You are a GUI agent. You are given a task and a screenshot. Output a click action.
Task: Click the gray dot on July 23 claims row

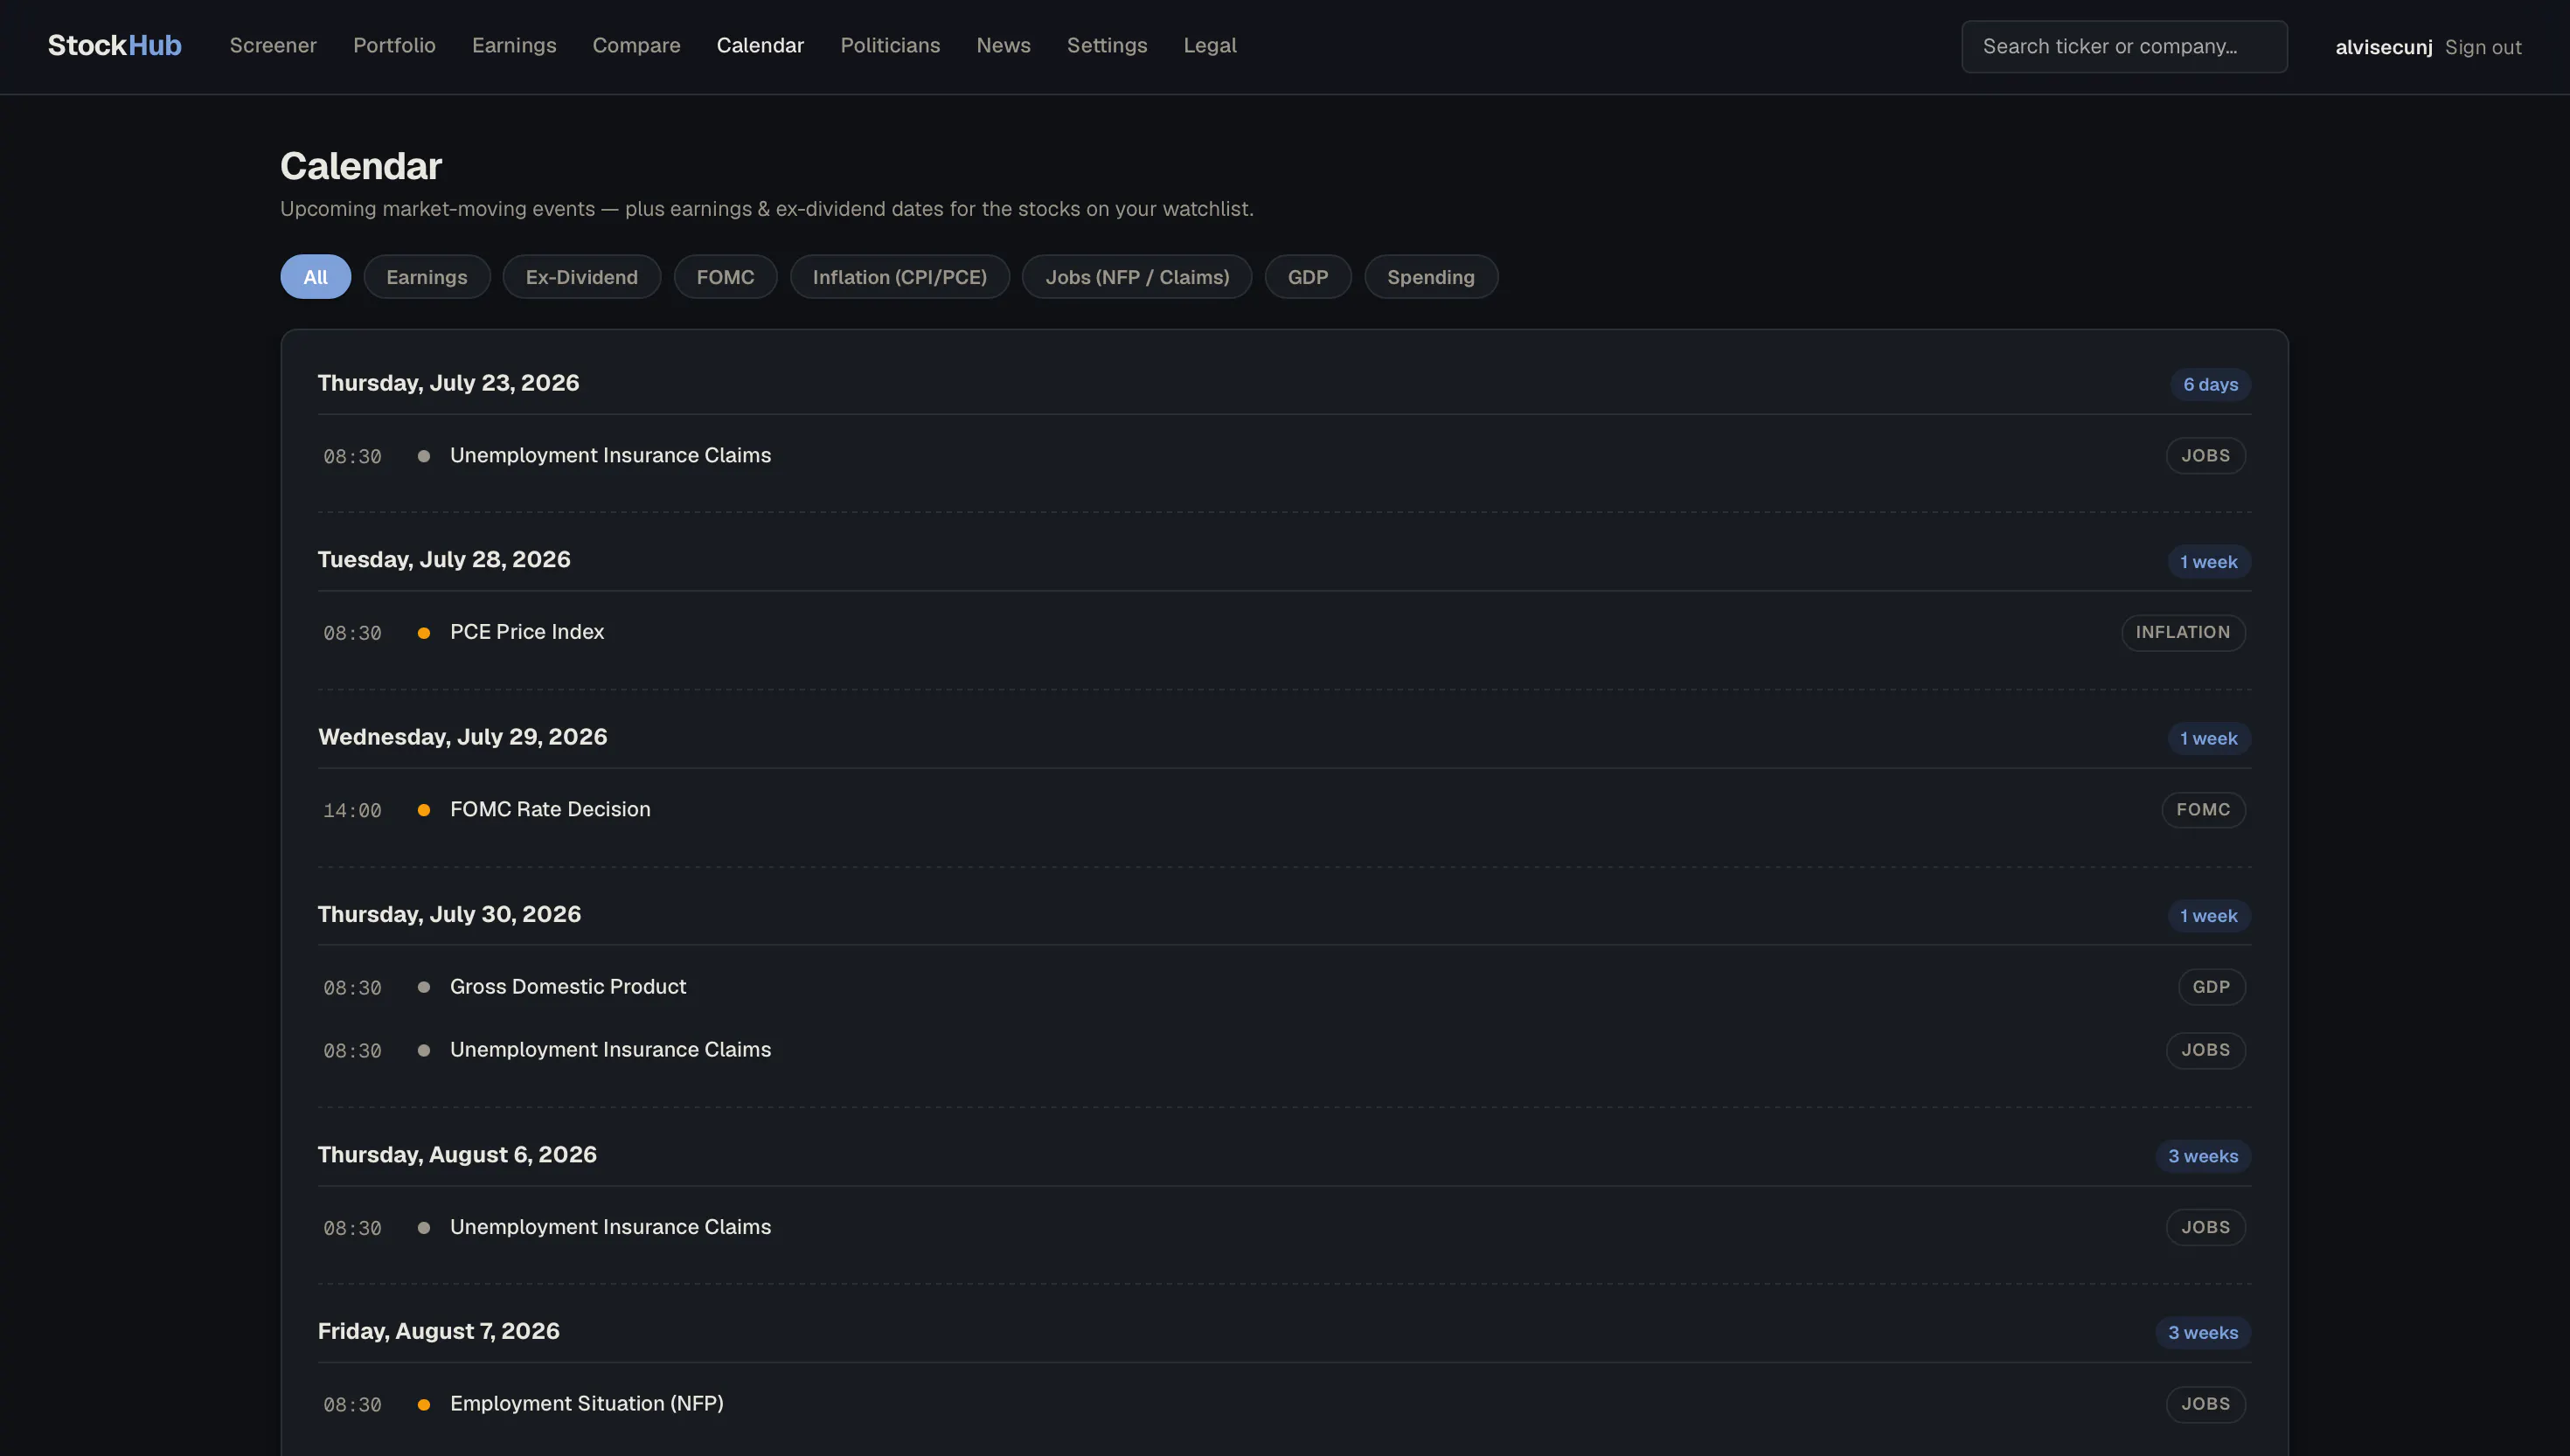point(424,456)
